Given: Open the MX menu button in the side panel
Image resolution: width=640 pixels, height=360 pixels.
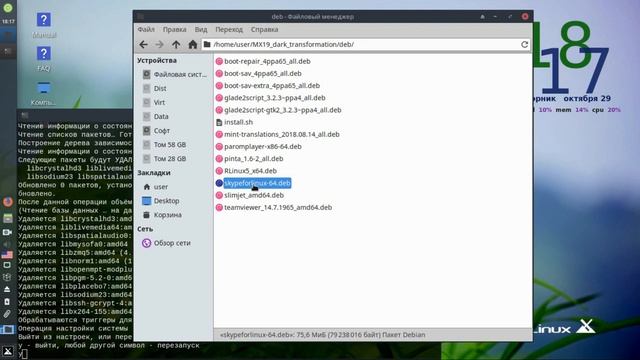Looking at the screenshot, I should coord(7,351).
